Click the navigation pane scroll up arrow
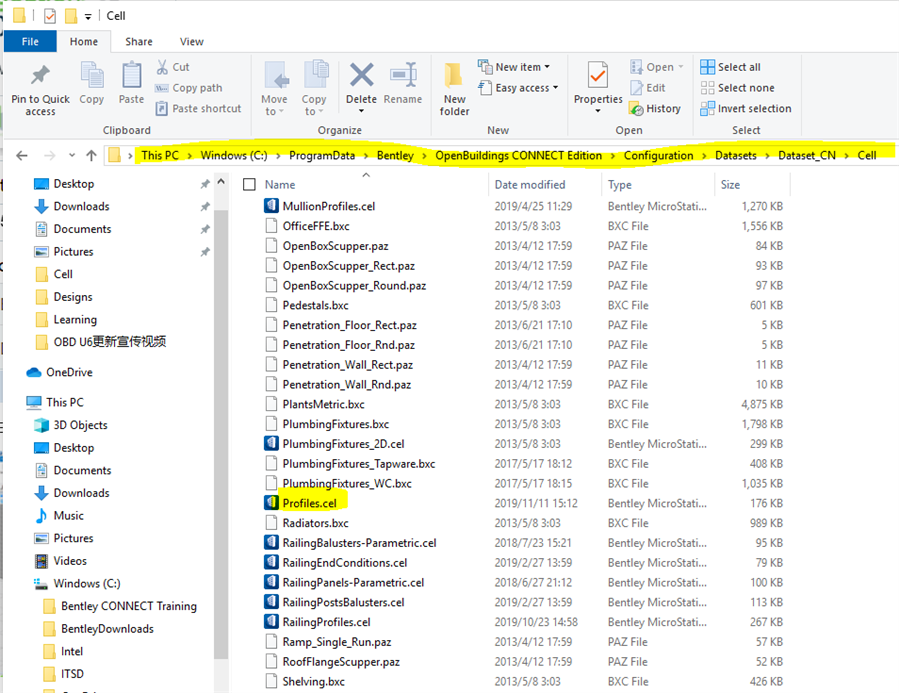 [221, 182]
